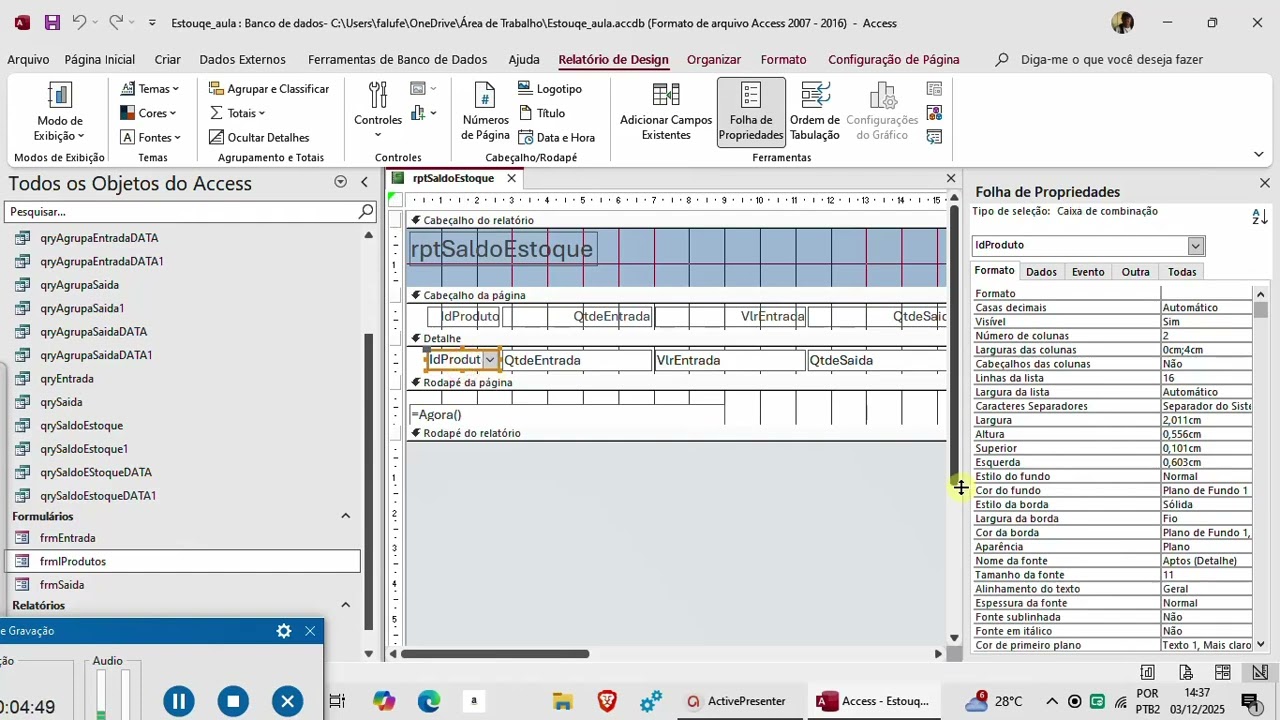1280x720 pixels.
Task: Switch to Dados Externos tab
Action: coord(242,59)
